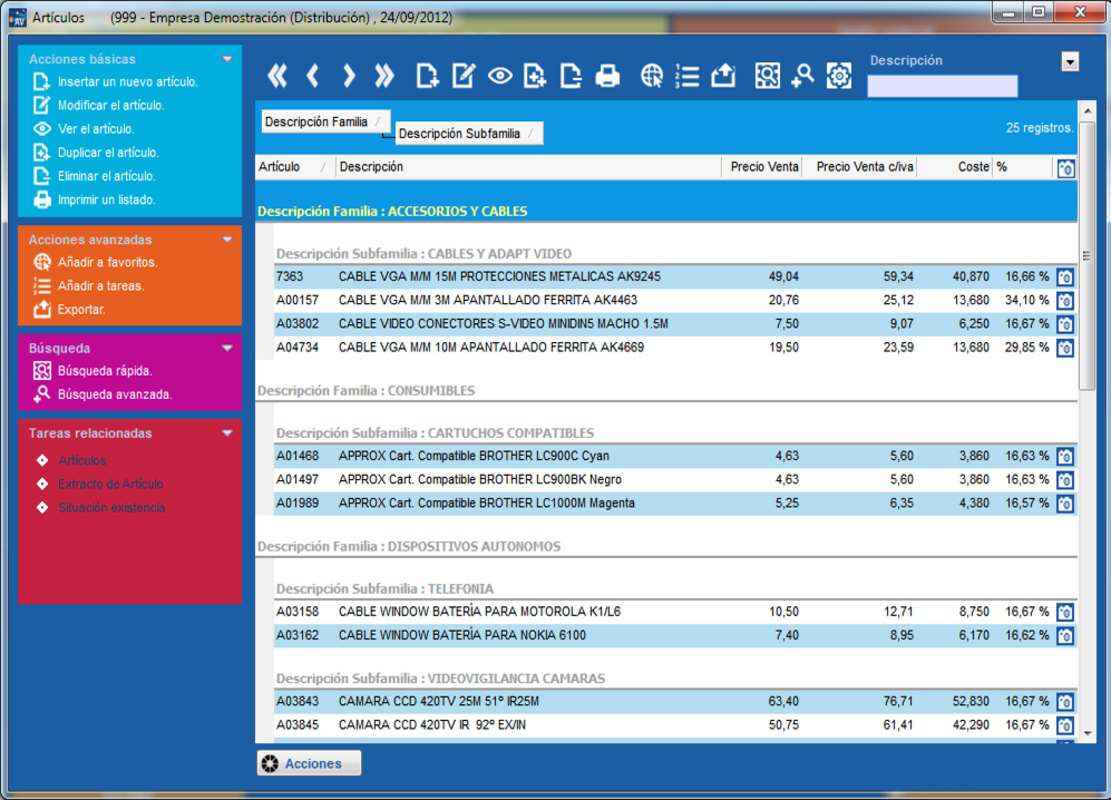Click the new article toolbar icon
The width and height of the screenshot is (1111, 800).
pos(427,75)
